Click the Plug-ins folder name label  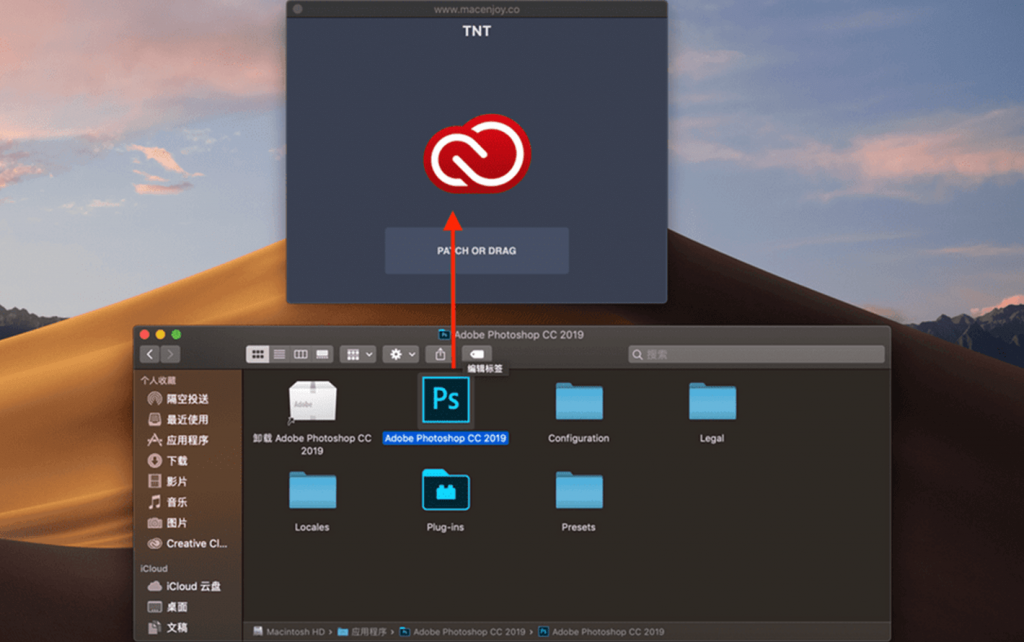tap(445, 527)
